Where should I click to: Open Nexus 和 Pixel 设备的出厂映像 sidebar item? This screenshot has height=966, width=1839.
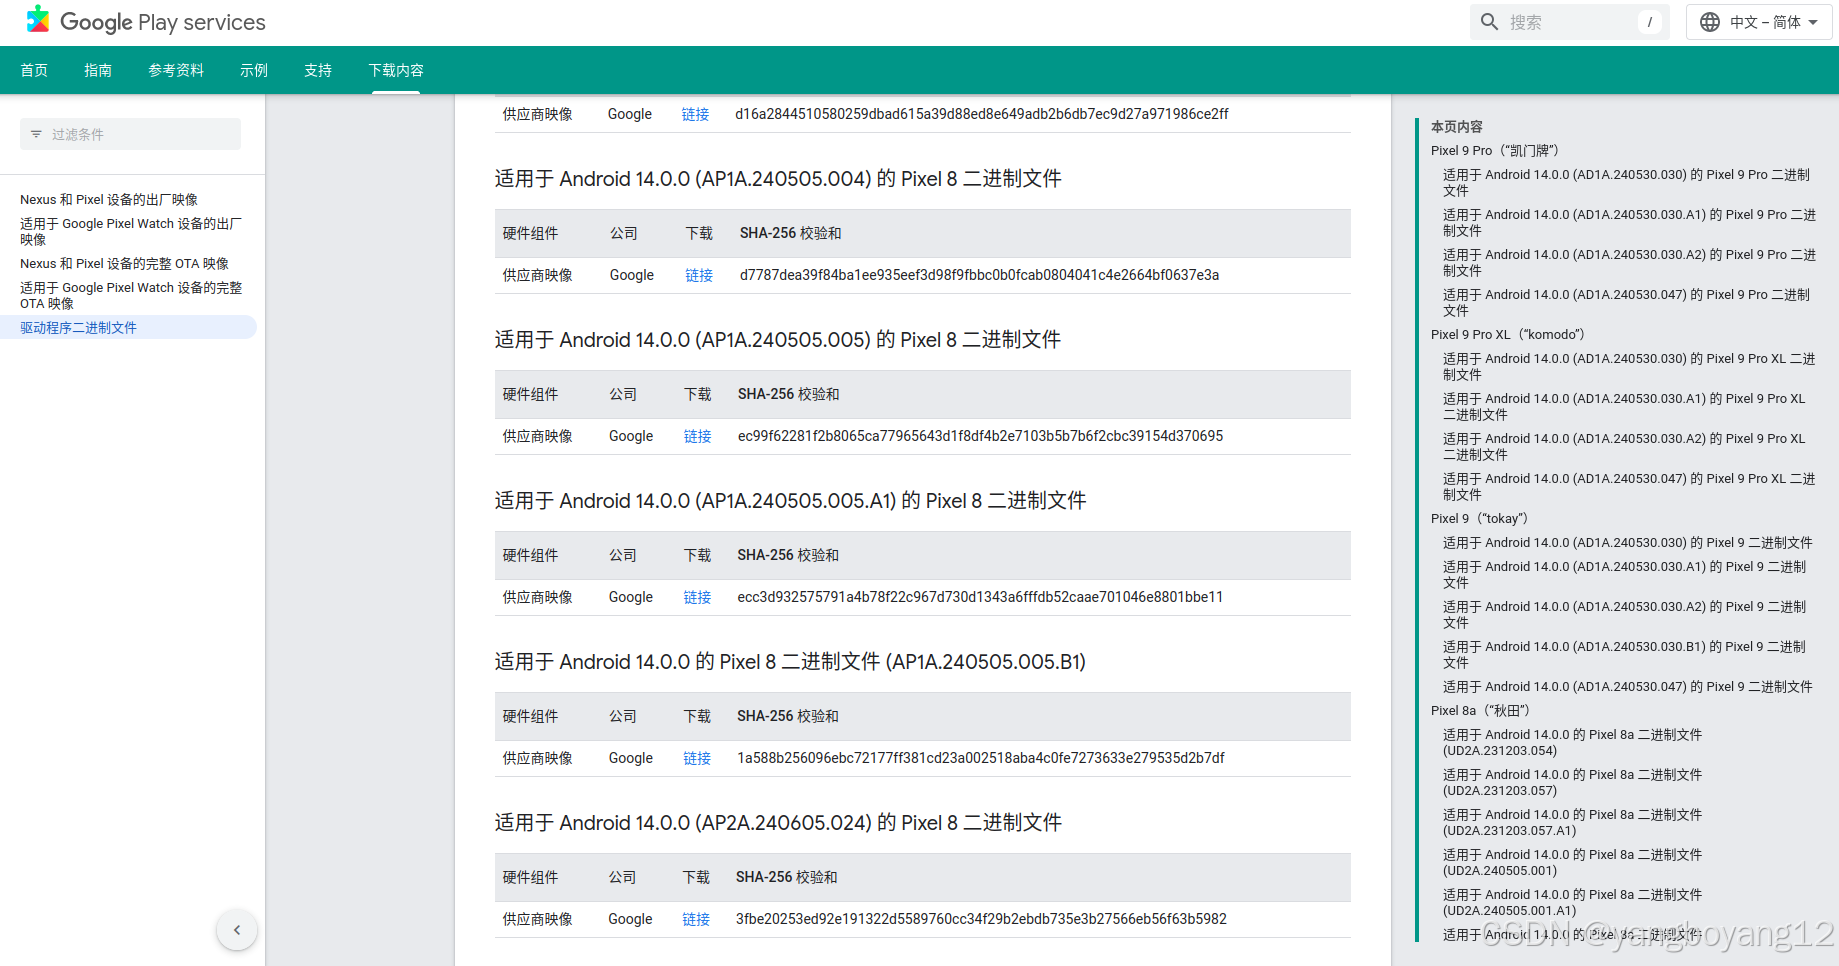[109, 199]
